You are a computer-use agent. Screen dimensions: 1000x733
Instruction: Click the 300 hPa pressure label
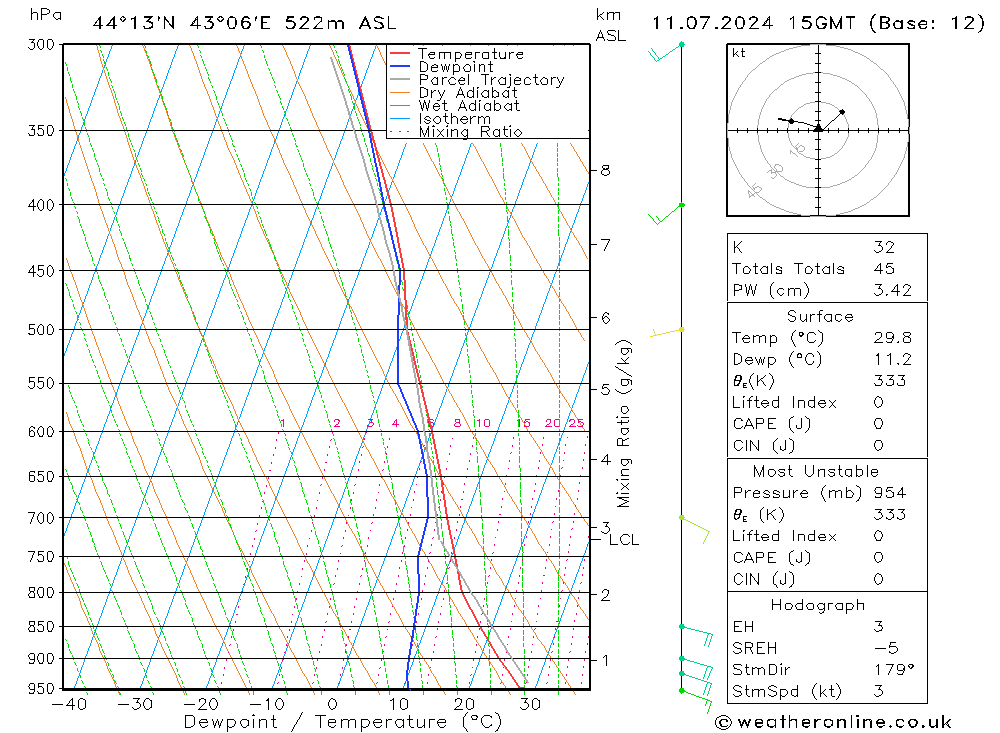[41, 45]
